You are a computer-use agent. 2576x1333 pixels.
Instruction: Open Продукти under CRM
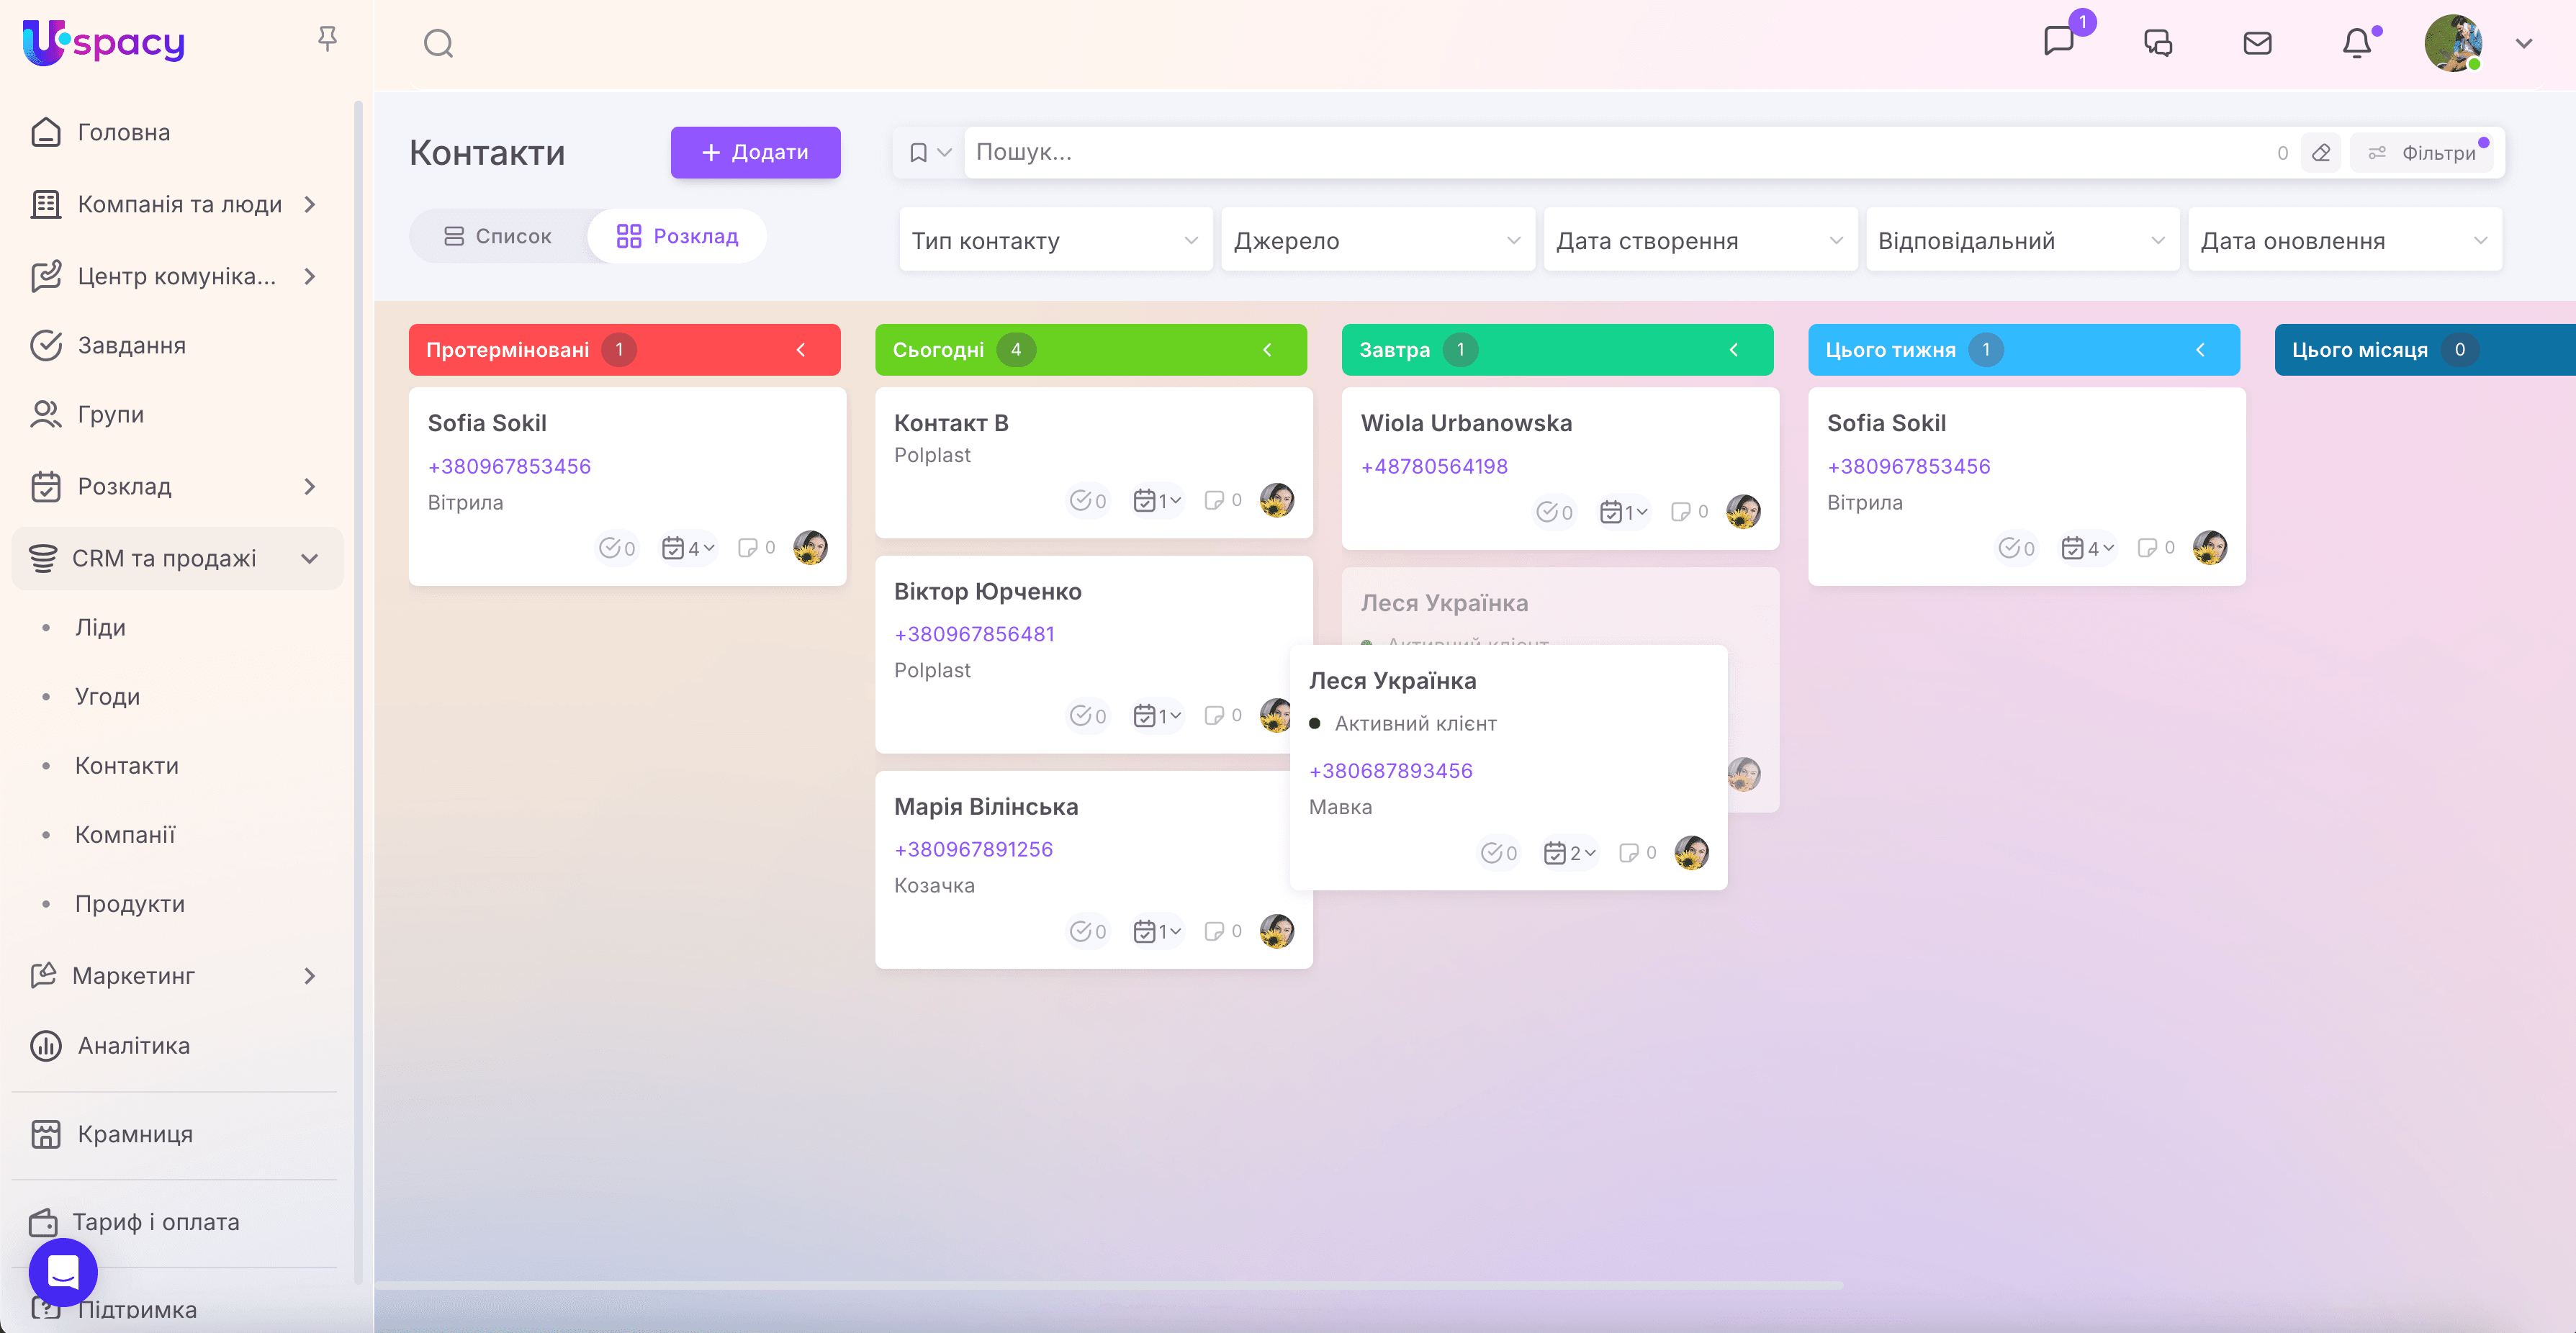[130, 903]
